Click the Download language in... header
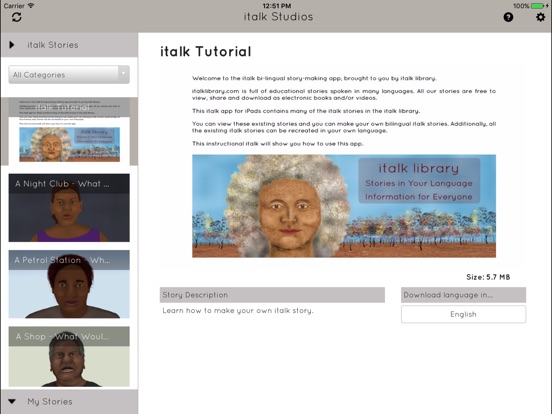This screenshot has height=414, width=552. click(x=463, y=295)
